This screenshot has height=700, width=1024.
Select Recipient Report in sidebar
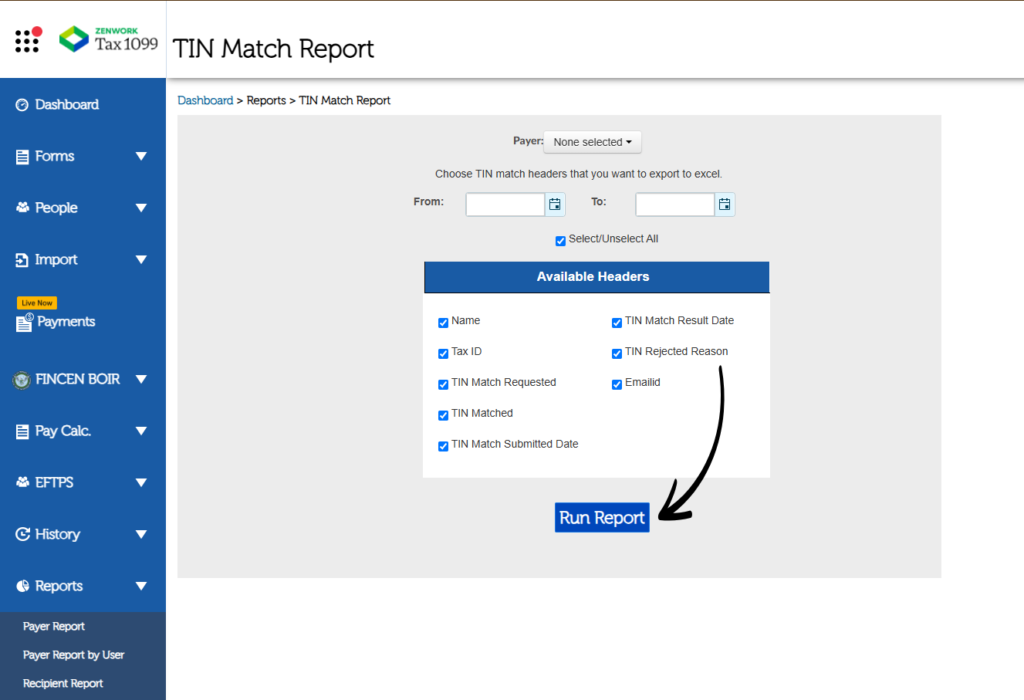63,683
